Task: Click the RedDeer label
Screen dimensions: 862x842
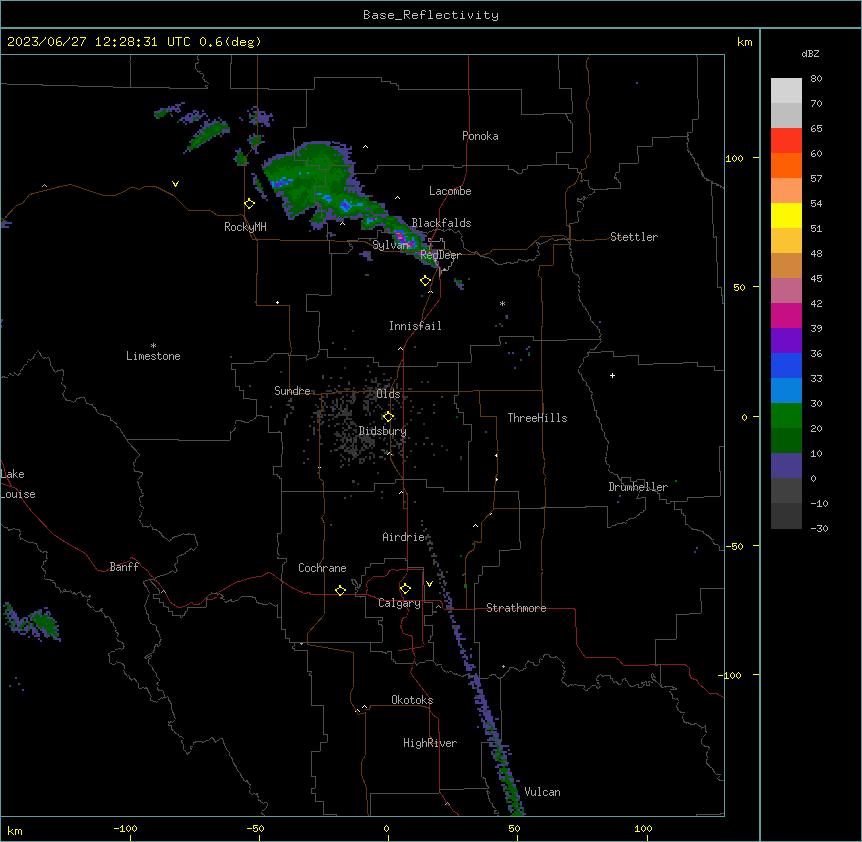Action: point(440,255)
